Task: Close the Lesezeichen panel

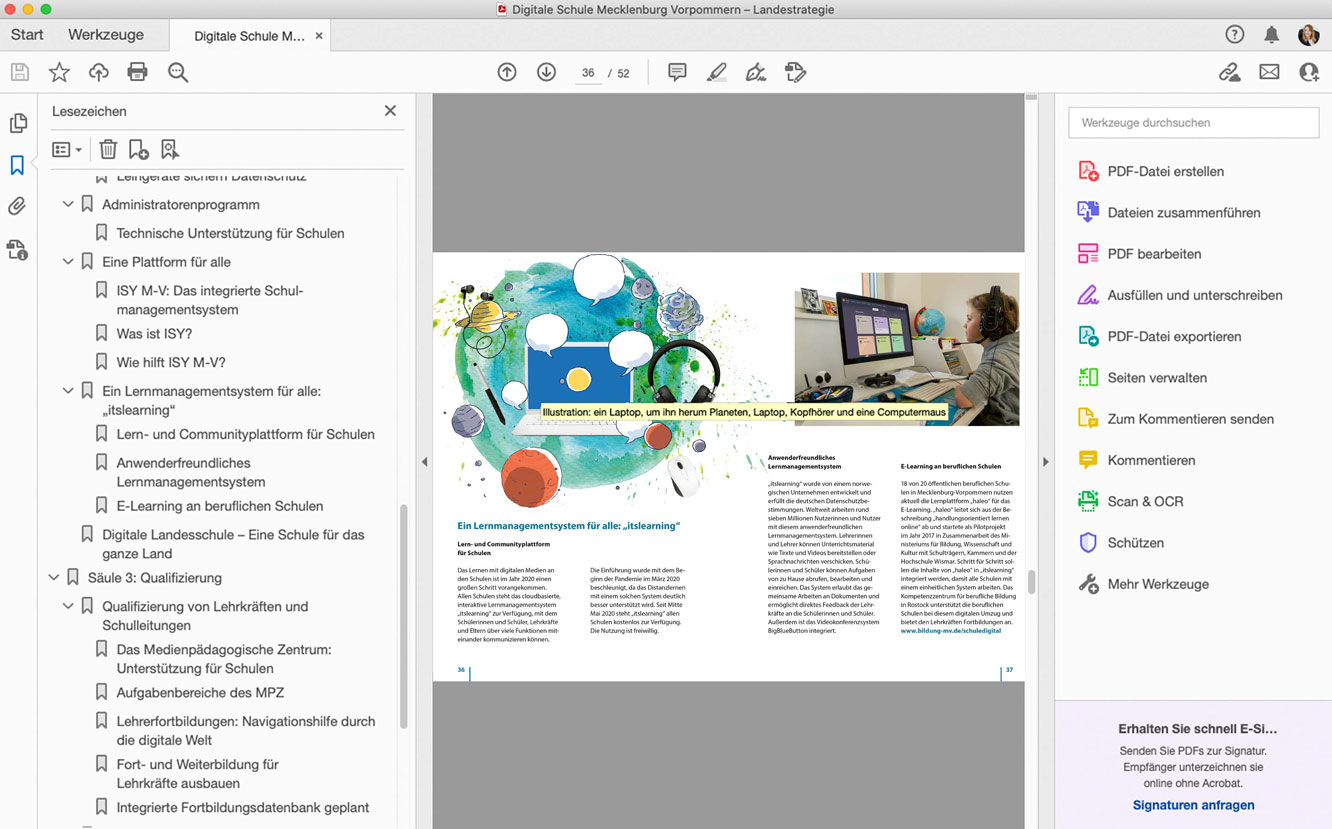Action: 390,111
